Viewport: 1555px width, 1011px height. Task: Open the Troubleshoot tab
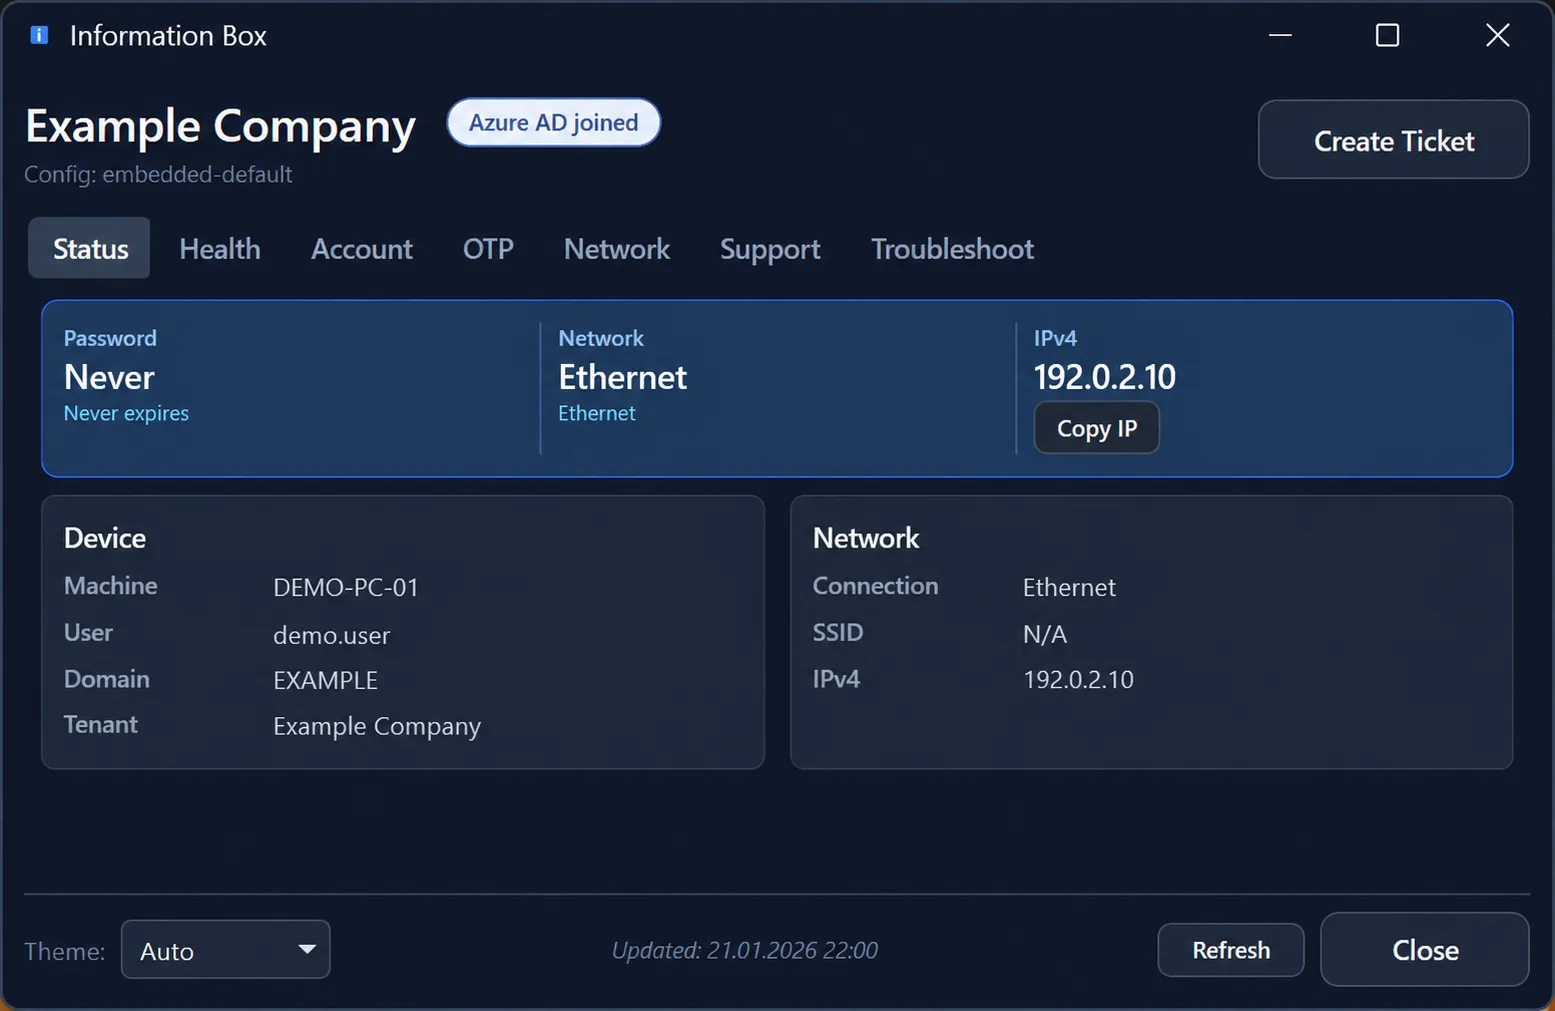pos(952,248)
